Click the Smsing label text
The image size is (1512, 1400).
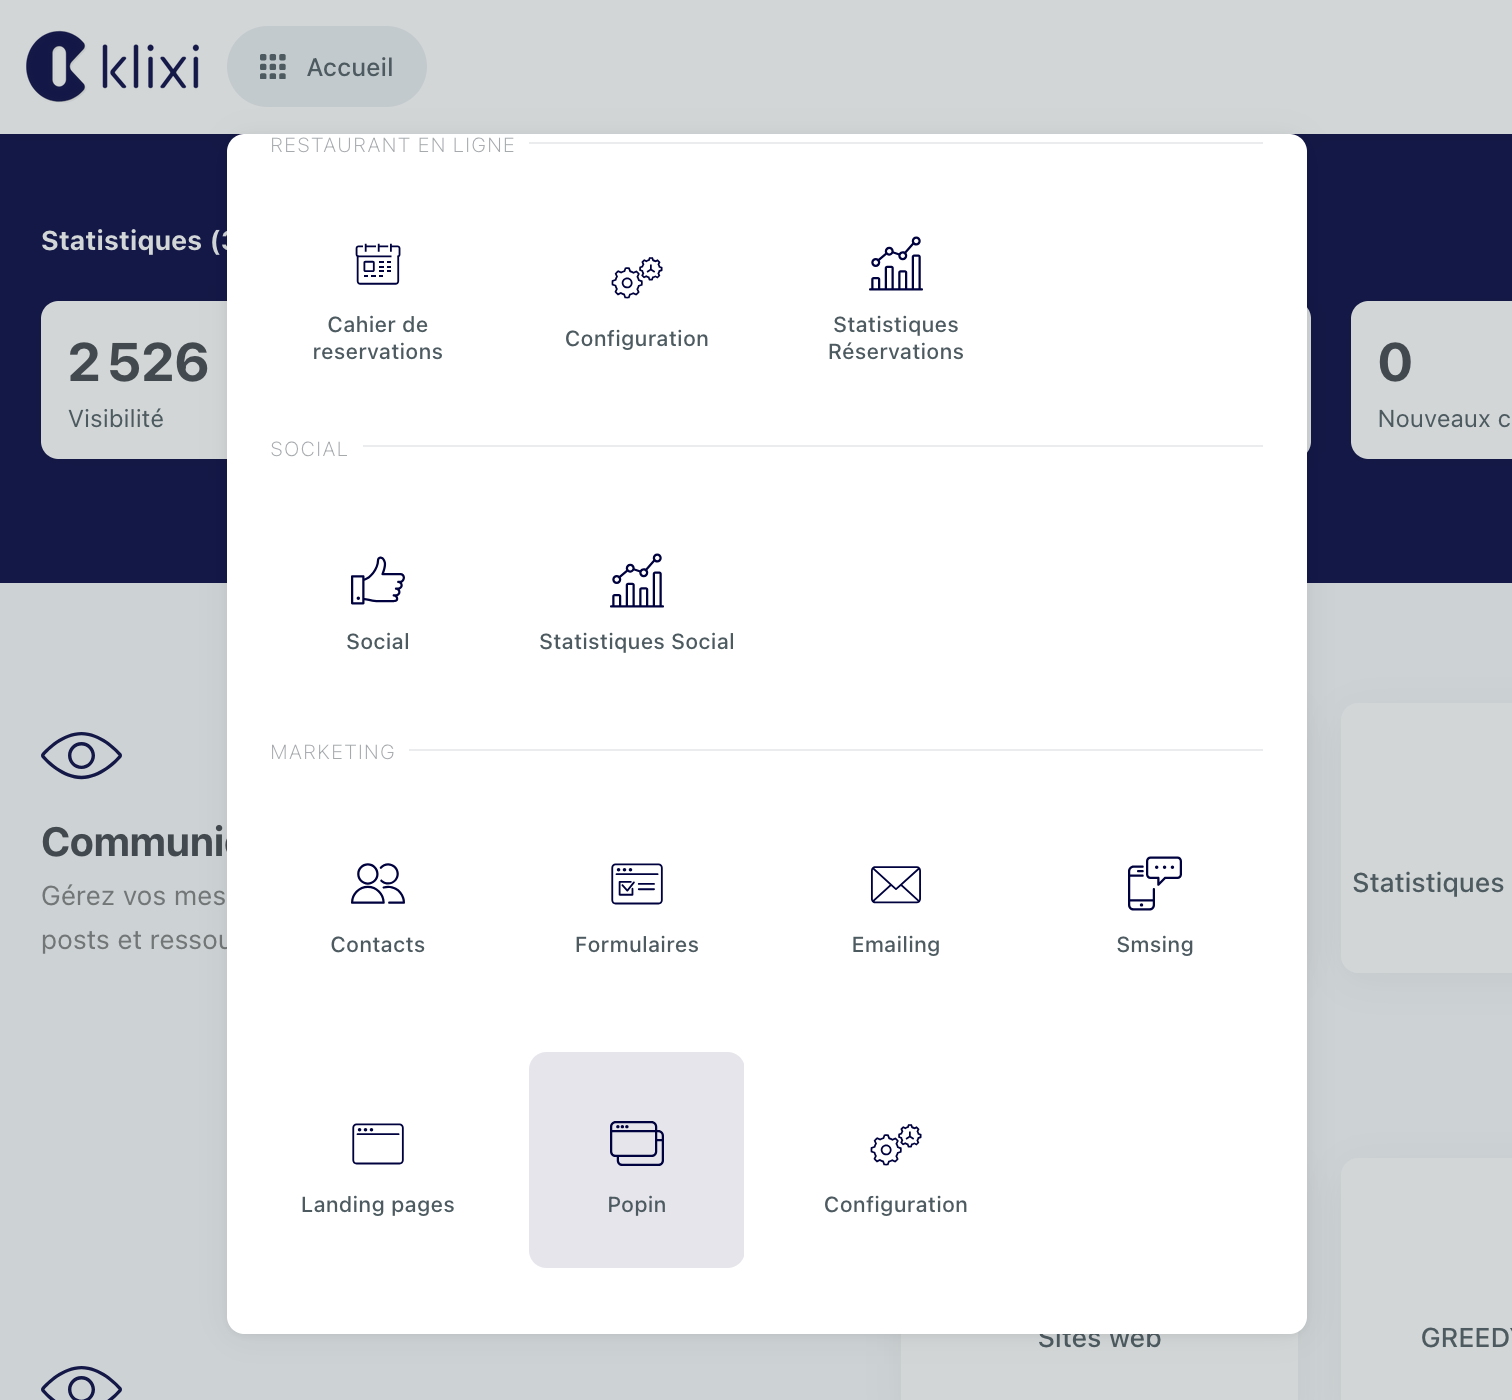(1155, 945)
